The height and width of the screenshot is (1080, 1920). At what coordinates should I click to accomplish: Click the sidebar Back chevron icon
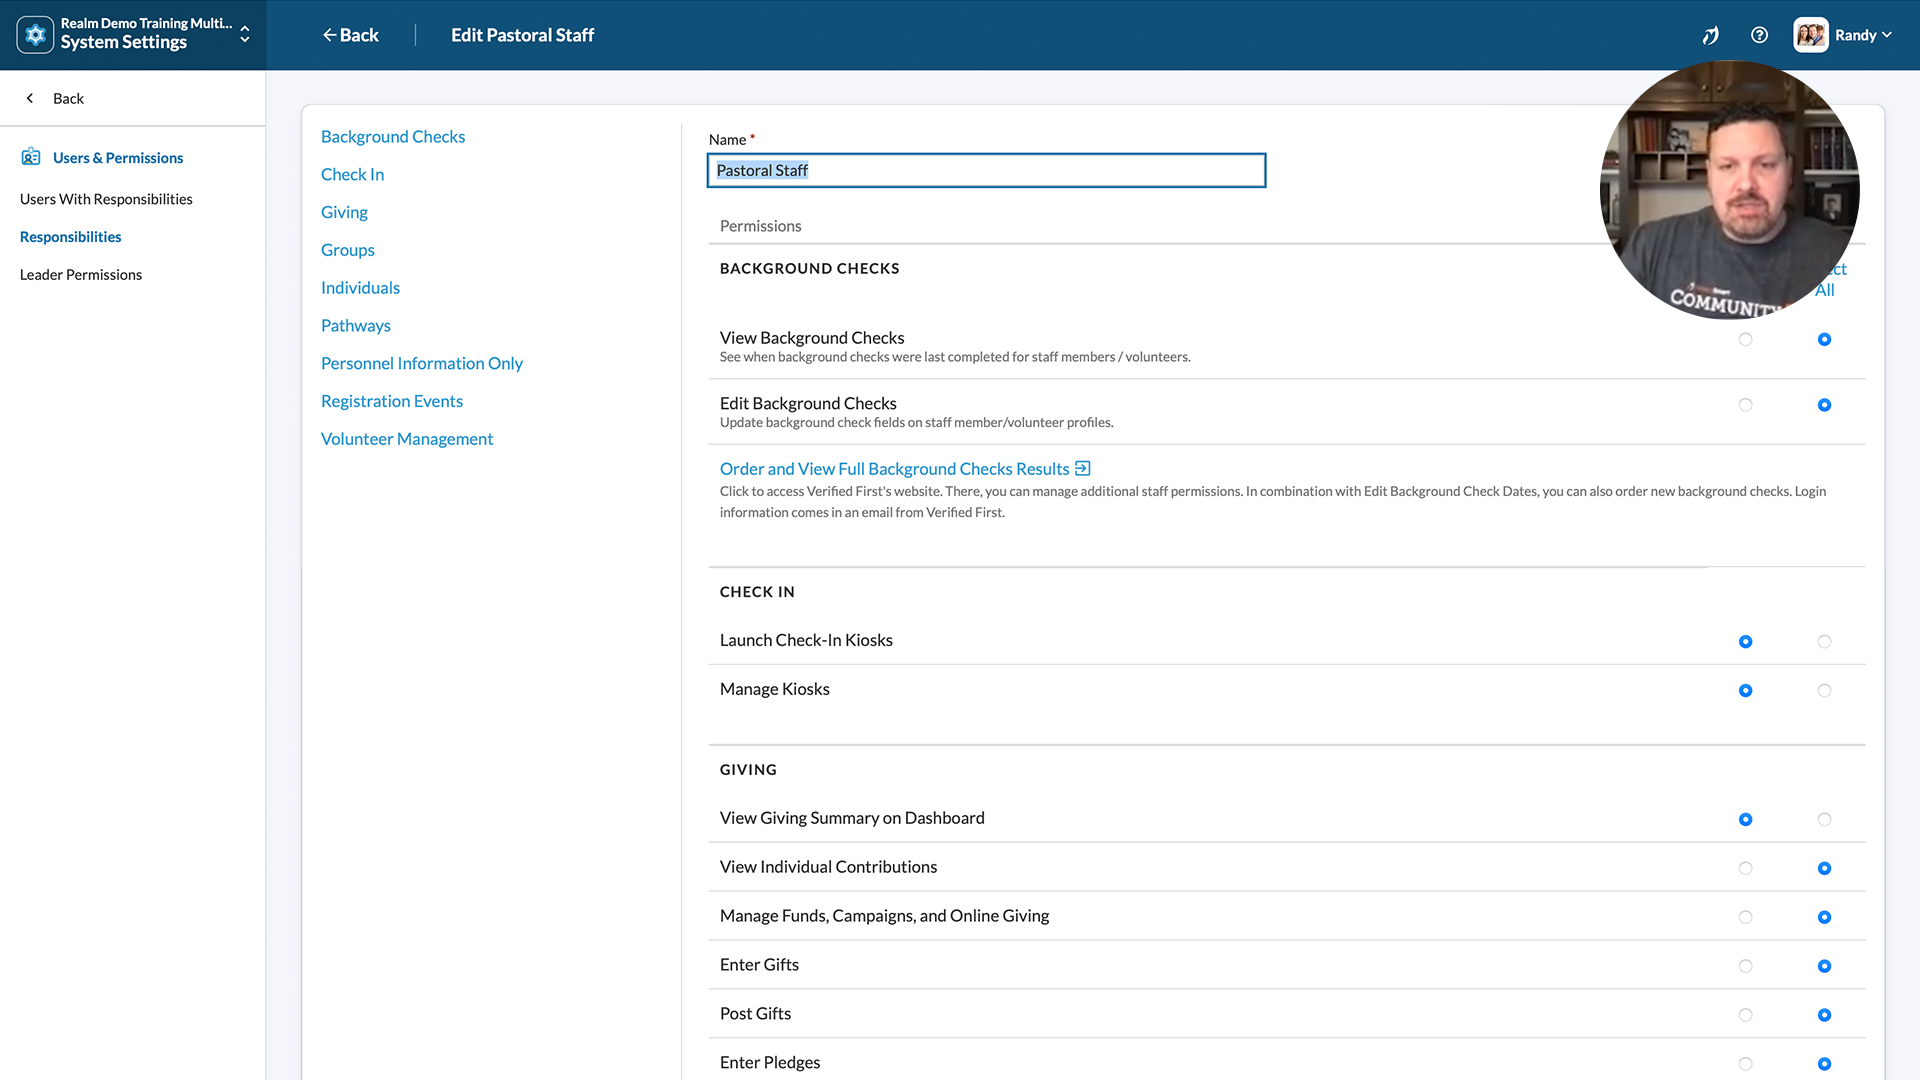click(30, 98)
